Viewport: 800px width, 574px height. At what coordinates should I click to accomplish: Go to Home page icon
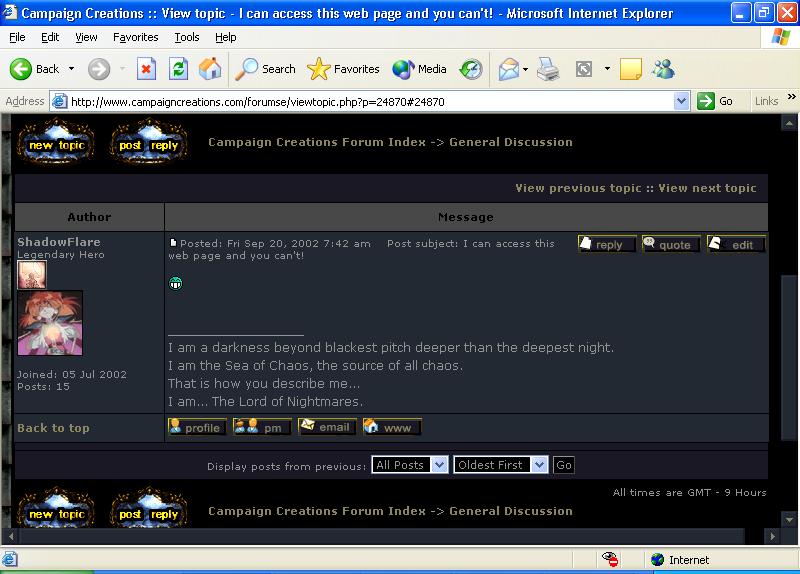210,69
